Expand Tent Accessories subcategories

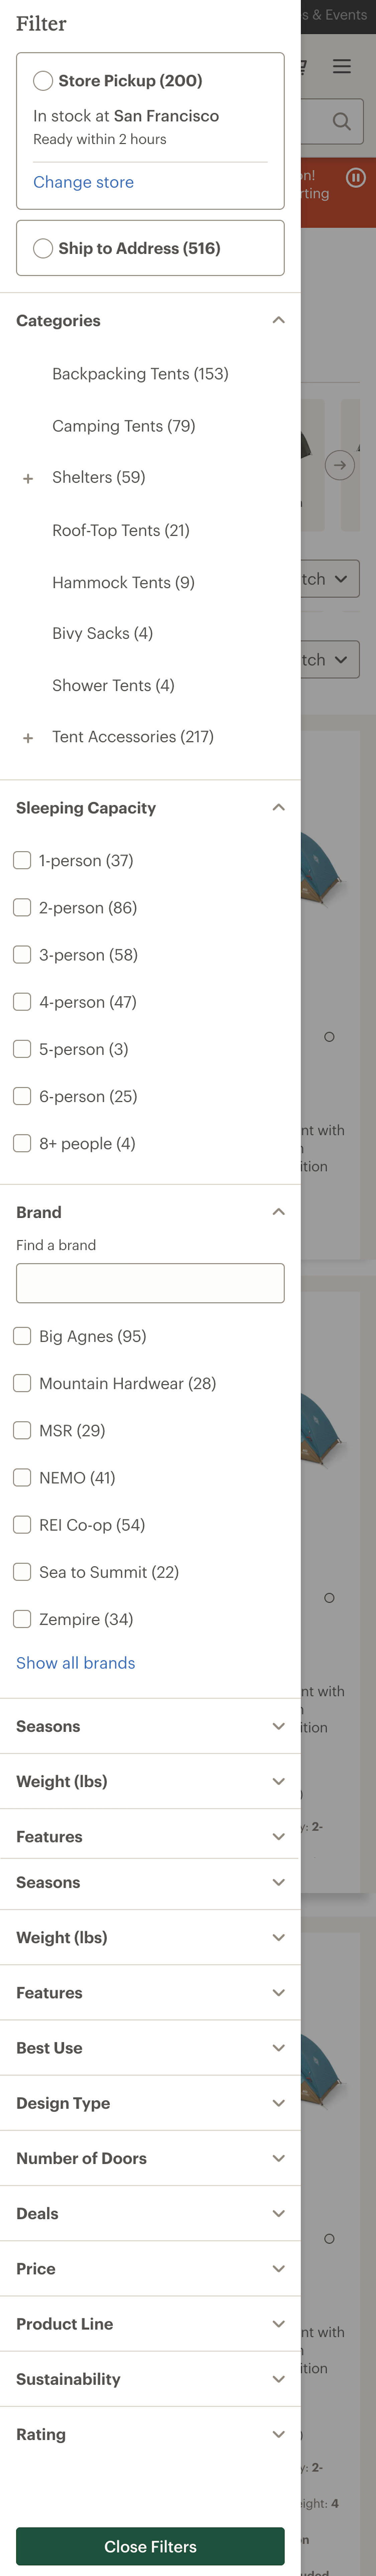click(28, 737)
